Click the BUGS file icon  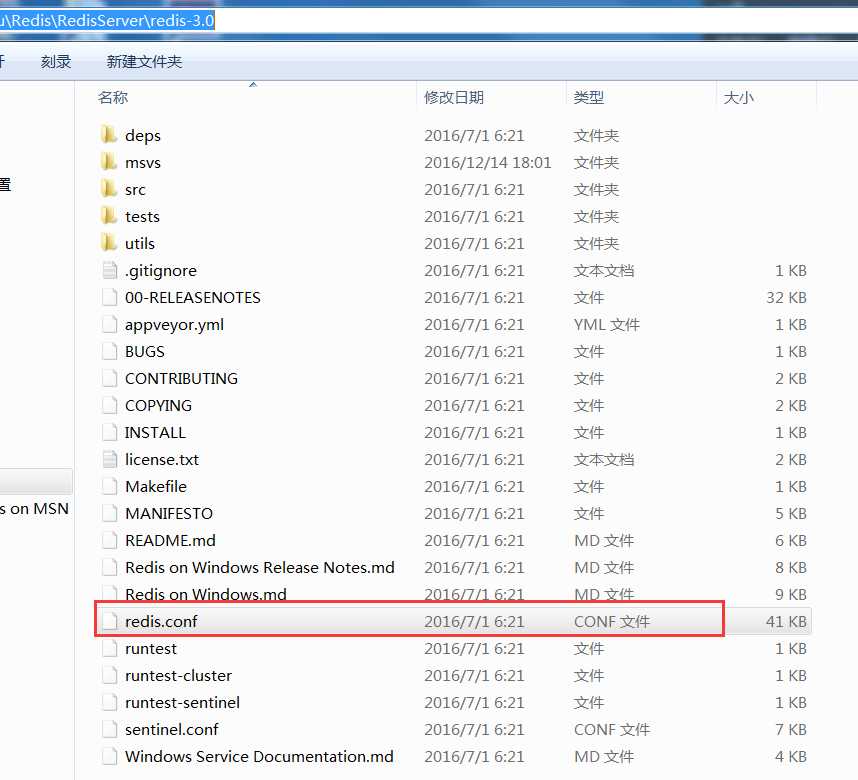pos(109,351)
